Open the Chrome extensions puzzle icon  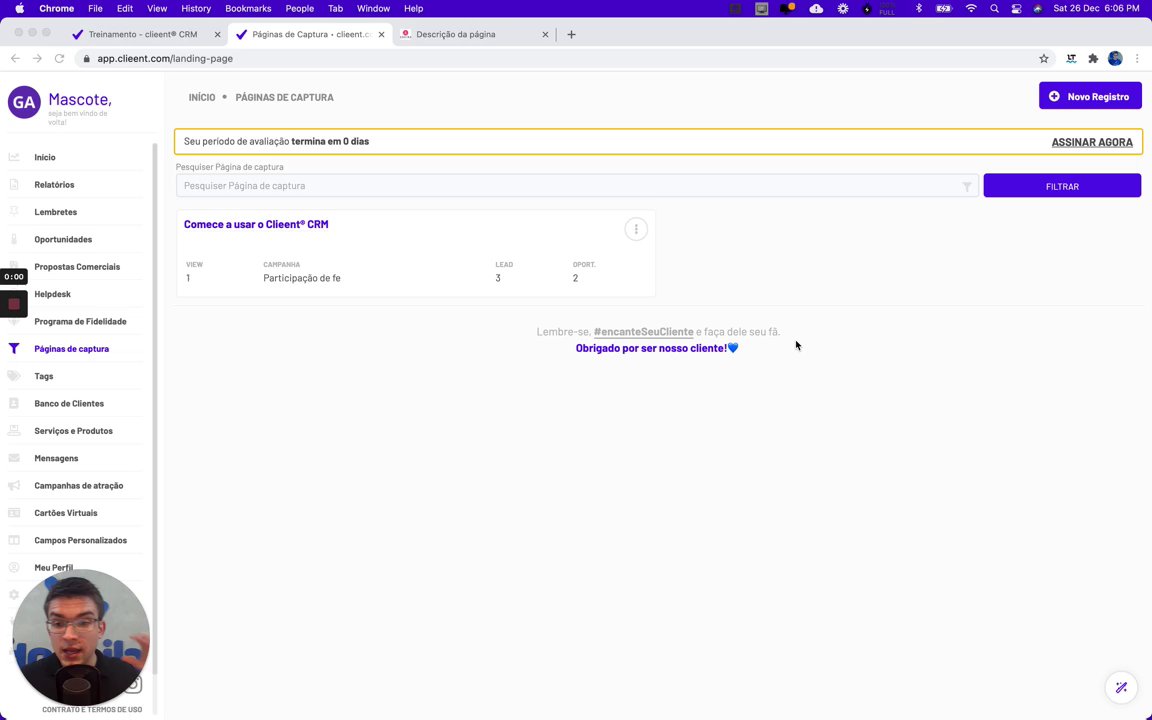click(x=1093, y=59)
